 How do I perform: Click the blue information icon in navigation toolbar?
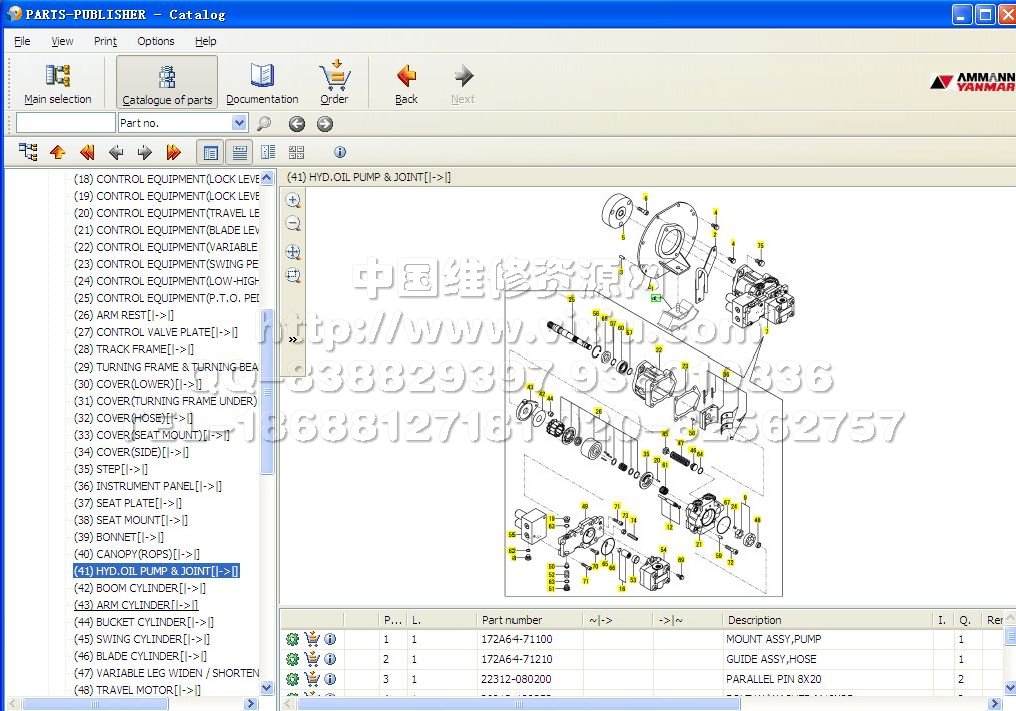coord(340,152)
